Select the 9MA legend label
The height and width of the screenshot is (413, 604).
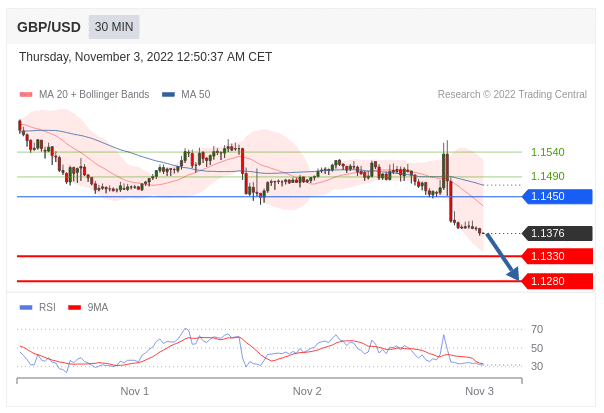point(98,307)
